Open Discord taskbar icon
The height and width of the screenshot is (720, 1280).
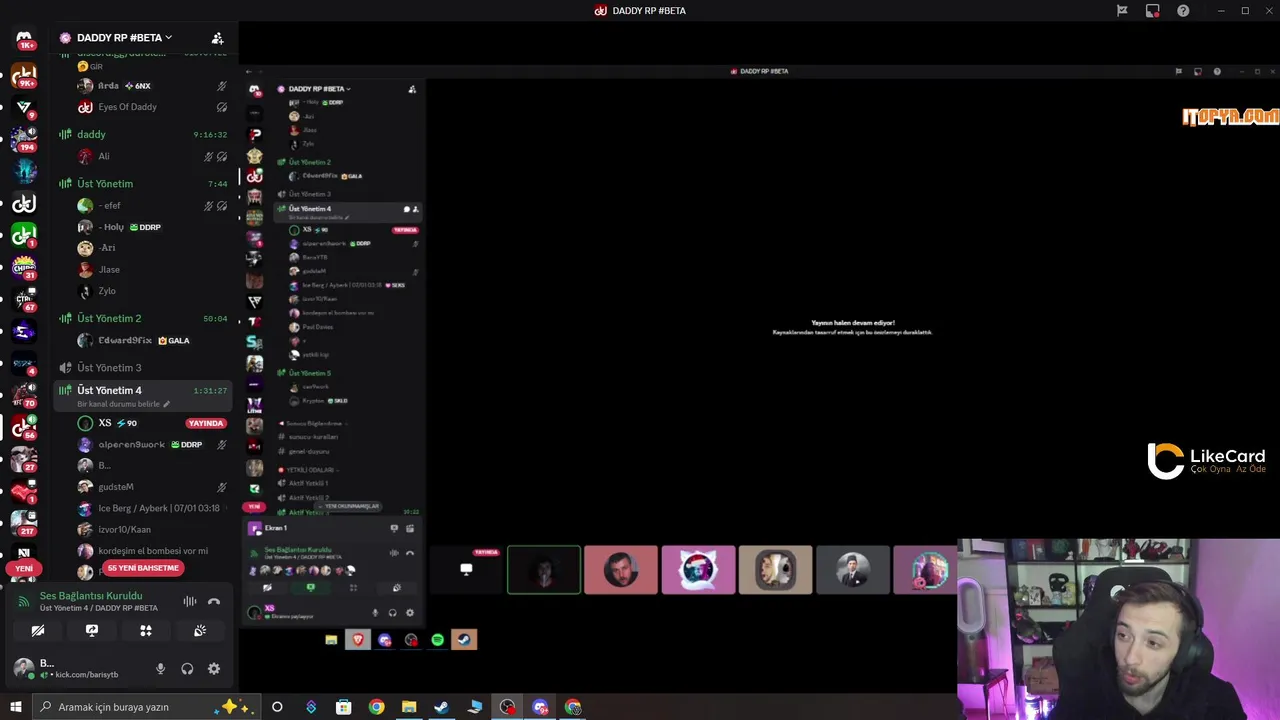540,707
